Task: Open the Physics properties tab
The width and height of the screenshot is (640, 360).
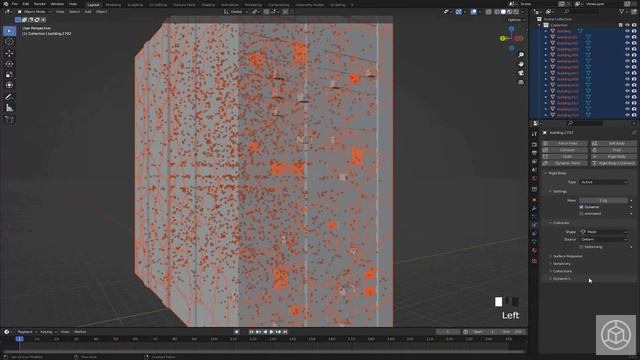Action: (534, 225)
